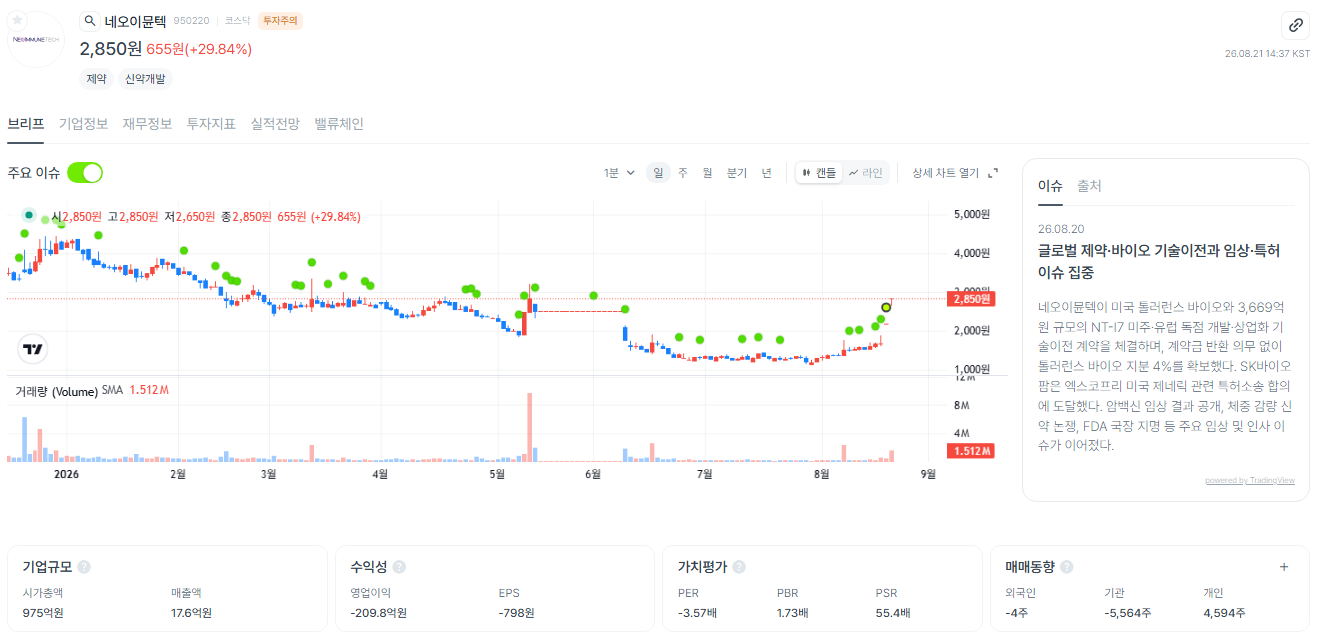Click the 개인 value 4,594주
Viewport: 1317px width, 638px height.
[1224, 612]
